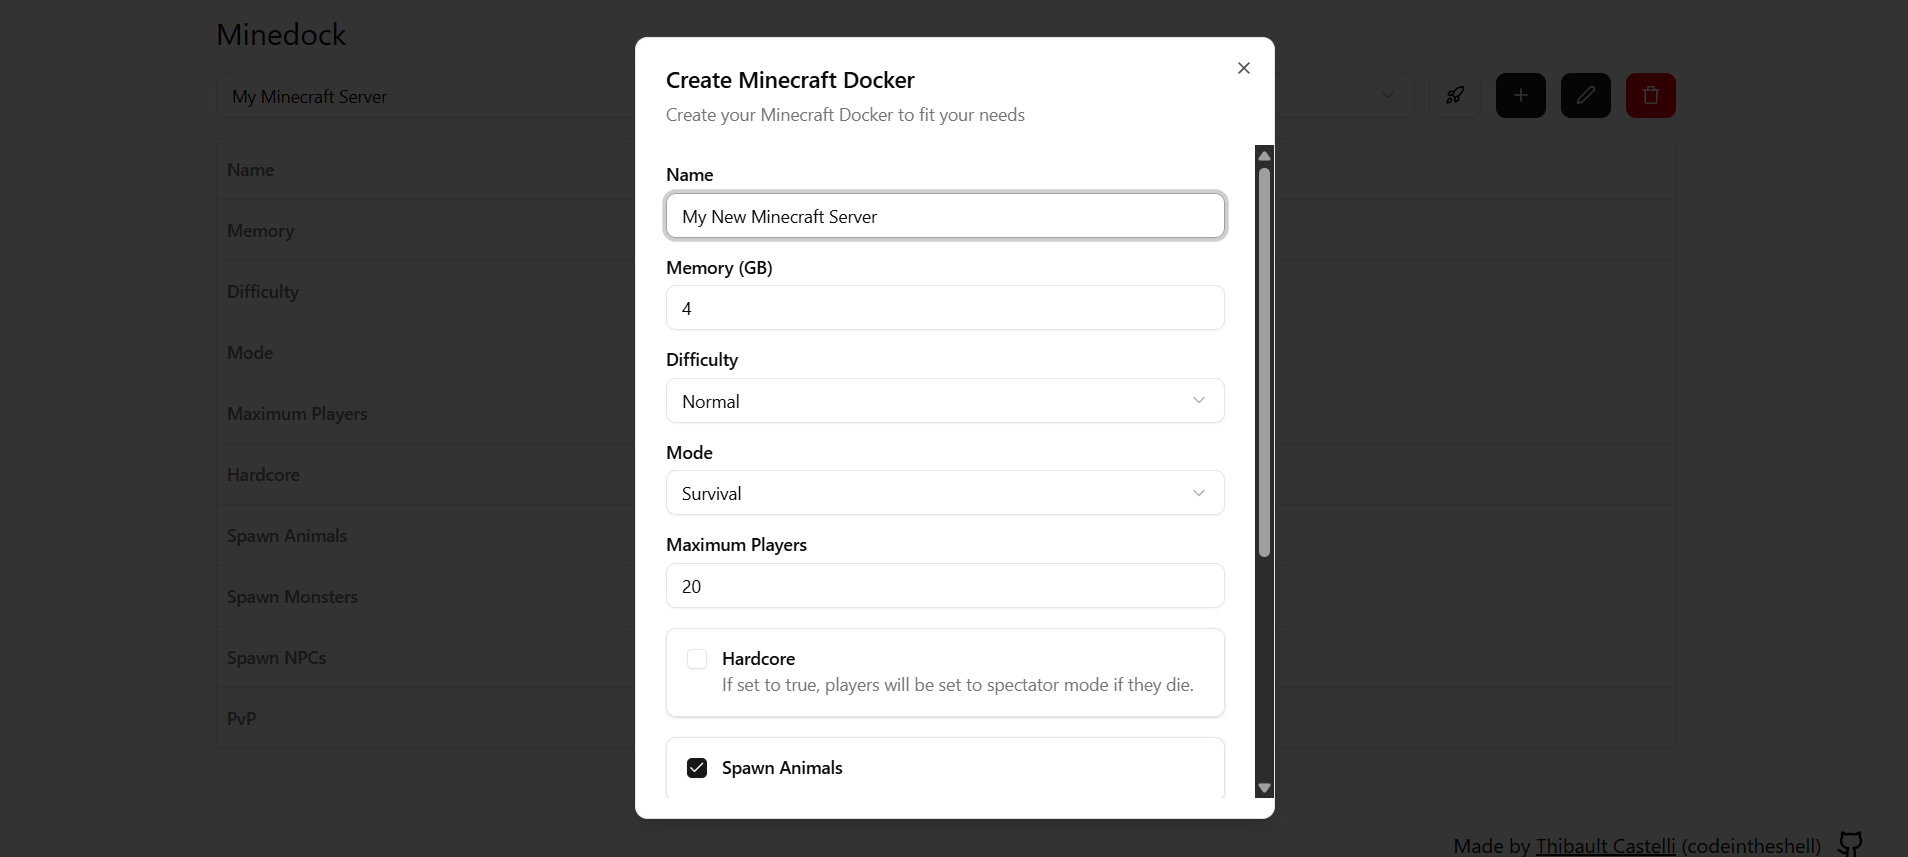Open the Difficulty dropdown showing Normal

click(x=945, y=401)
